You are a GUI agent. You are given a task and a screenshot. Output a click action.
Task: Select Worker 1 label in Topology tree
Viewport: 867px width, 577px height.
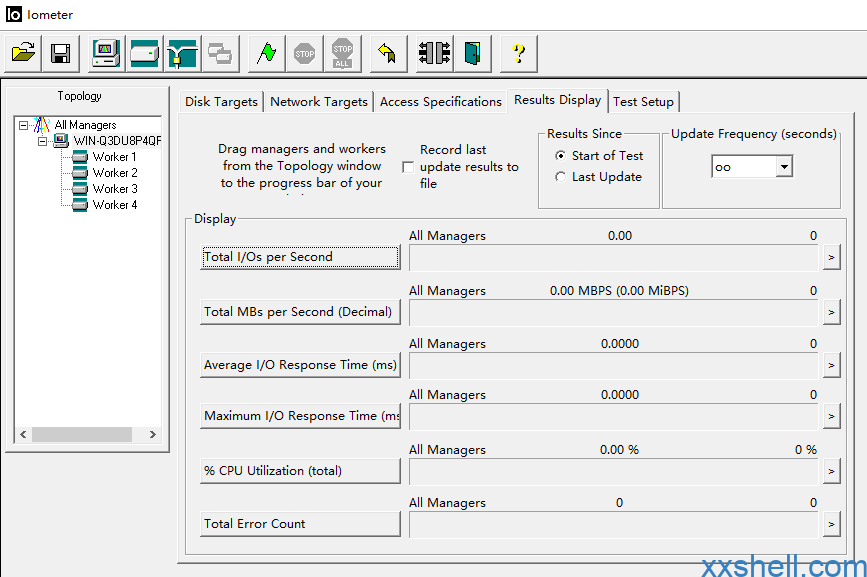pyautogui.click(x=114, y=157)
